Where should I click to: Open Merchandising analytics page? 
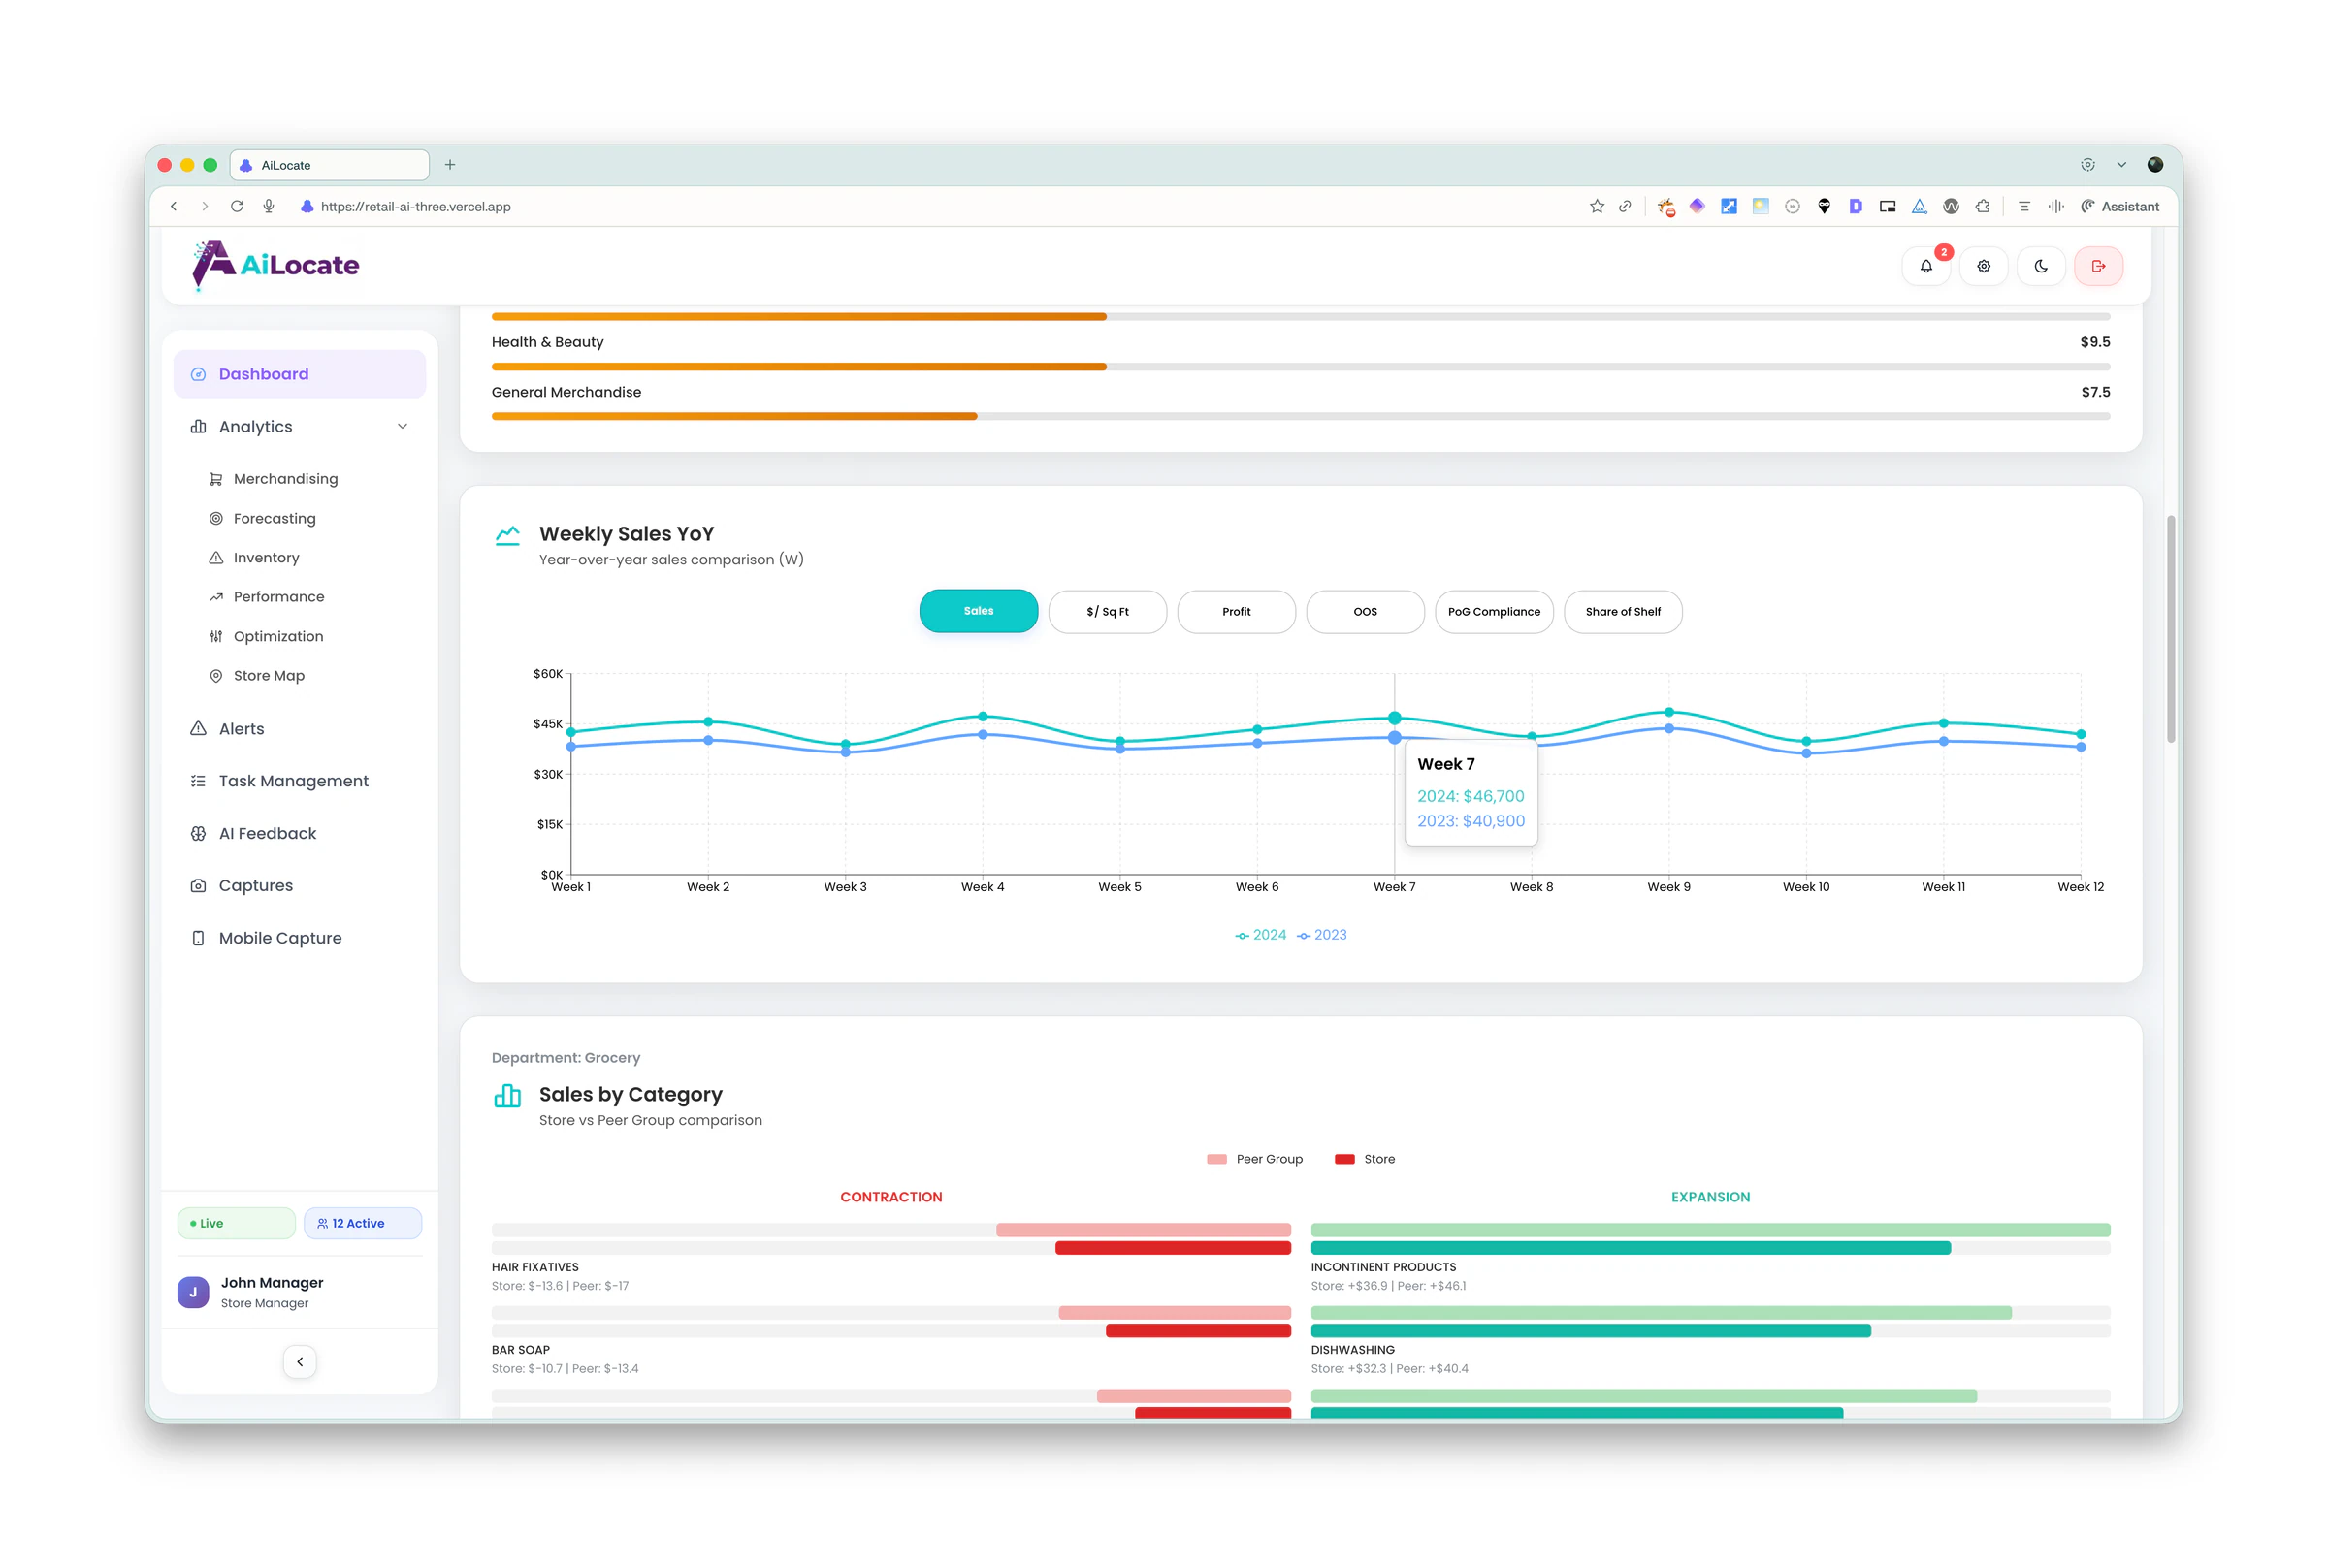pos(285,479)
